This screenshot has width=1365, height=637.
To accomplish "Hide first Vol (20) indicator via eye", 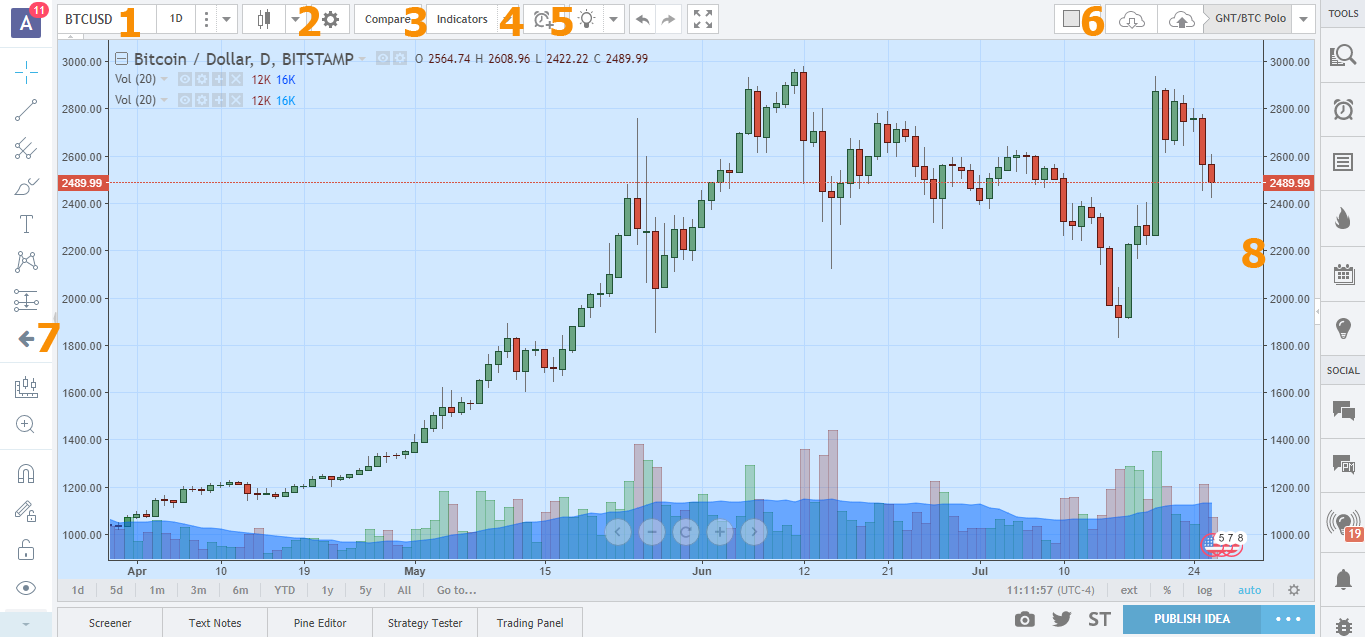I will [x=184, y=79].
